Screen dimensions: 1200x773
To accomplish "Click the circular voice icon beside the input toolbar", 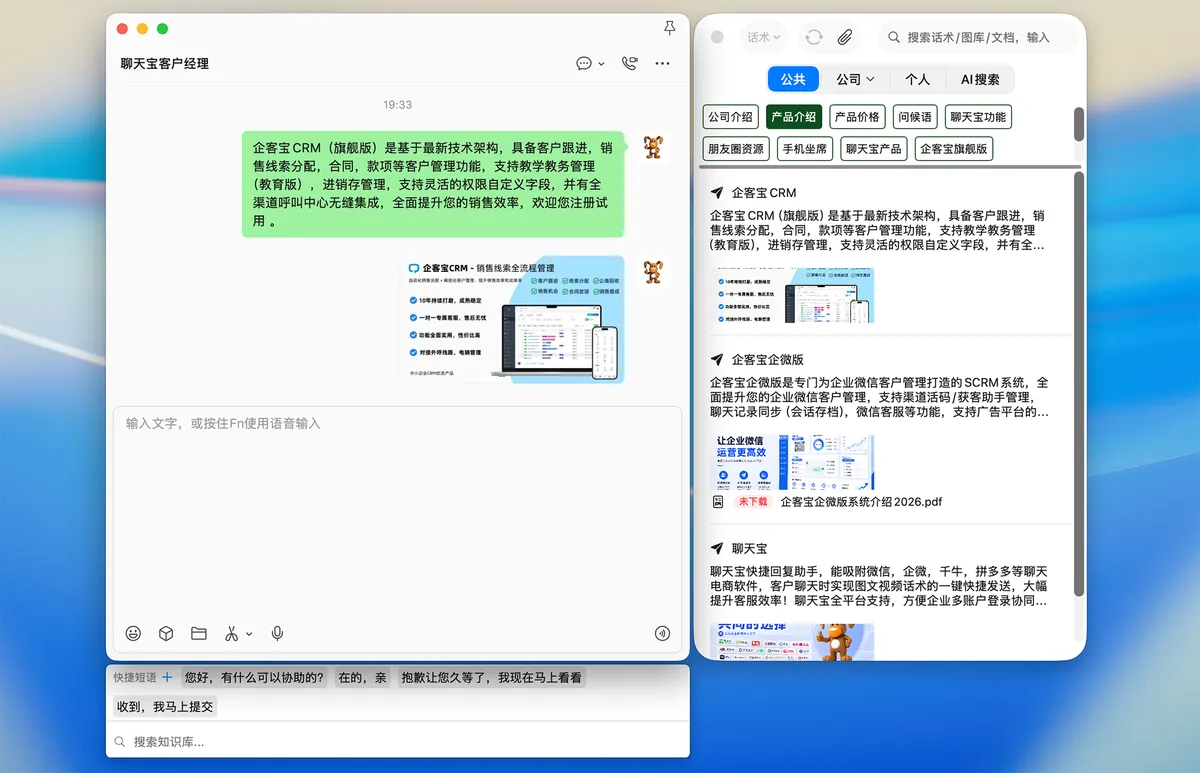I will [661, 633].
